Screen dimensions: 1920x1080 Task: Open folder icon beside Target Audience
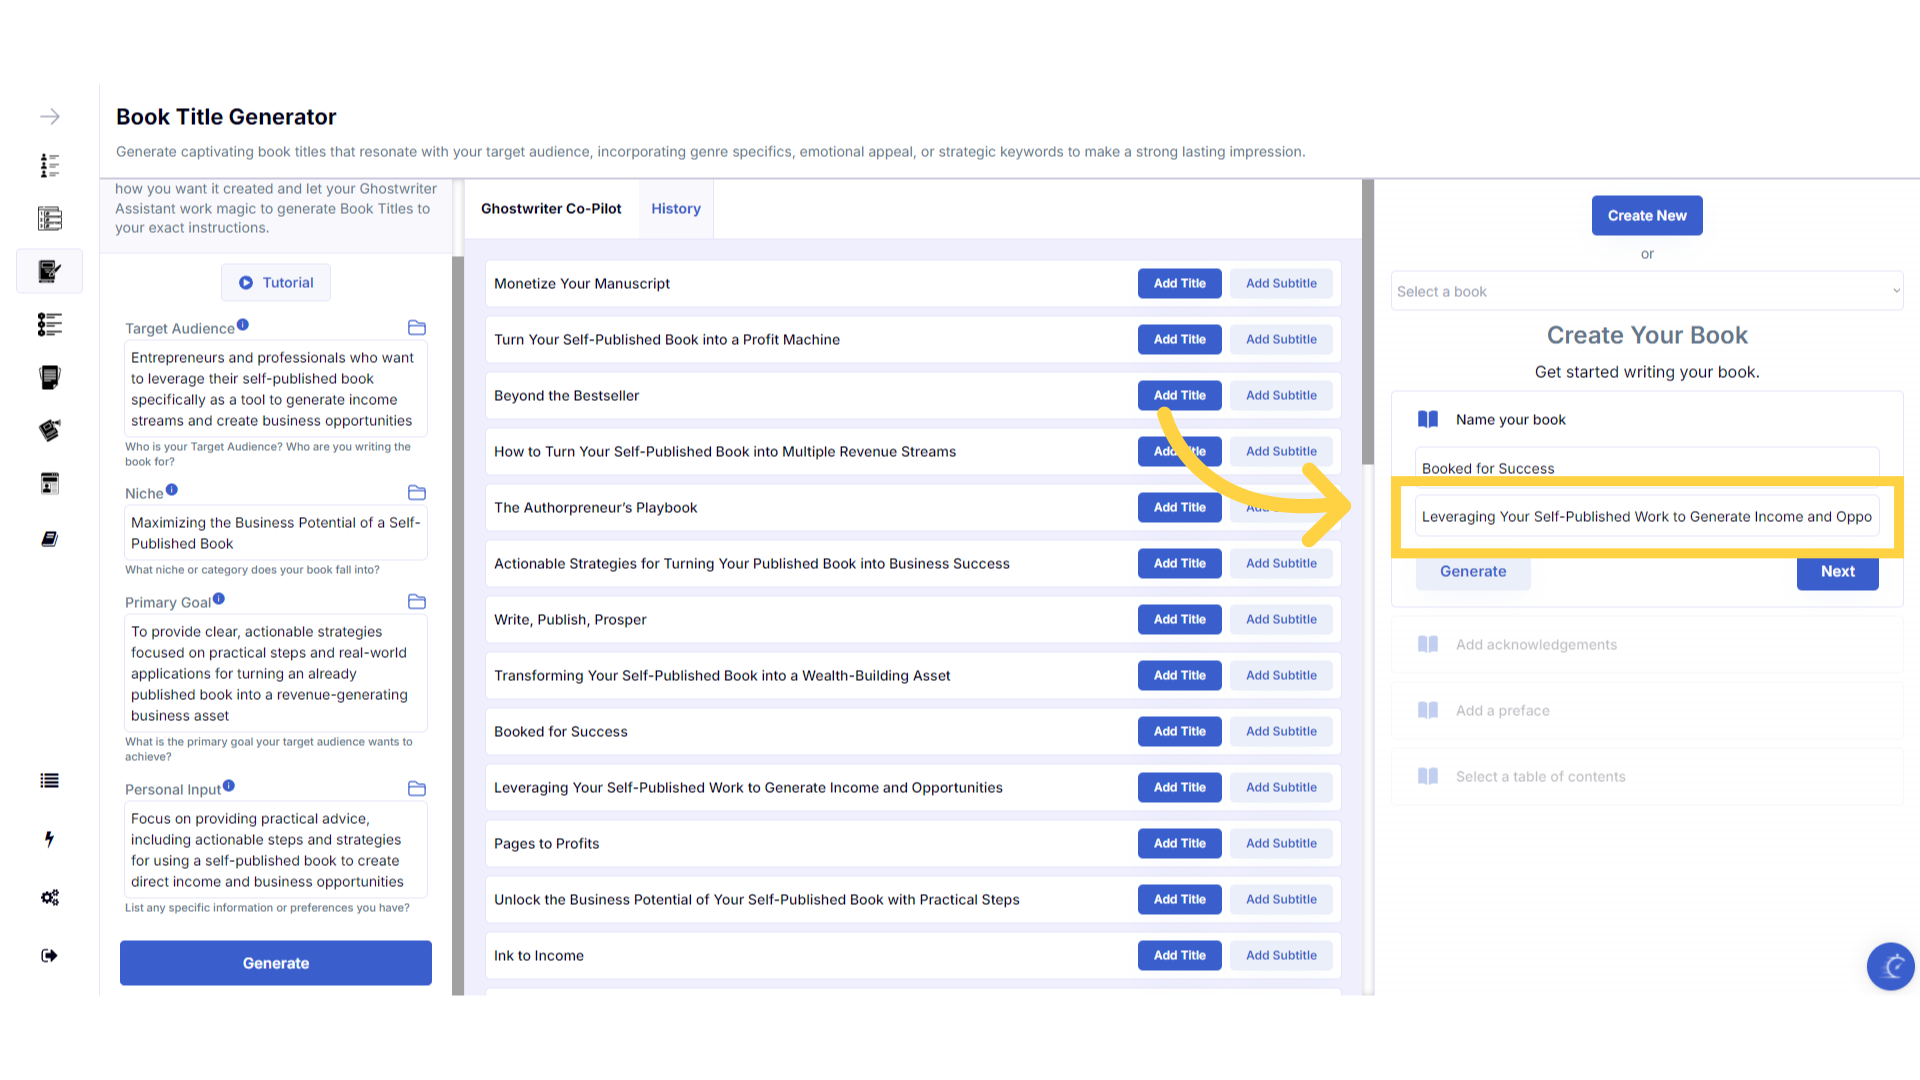[417, 328]
